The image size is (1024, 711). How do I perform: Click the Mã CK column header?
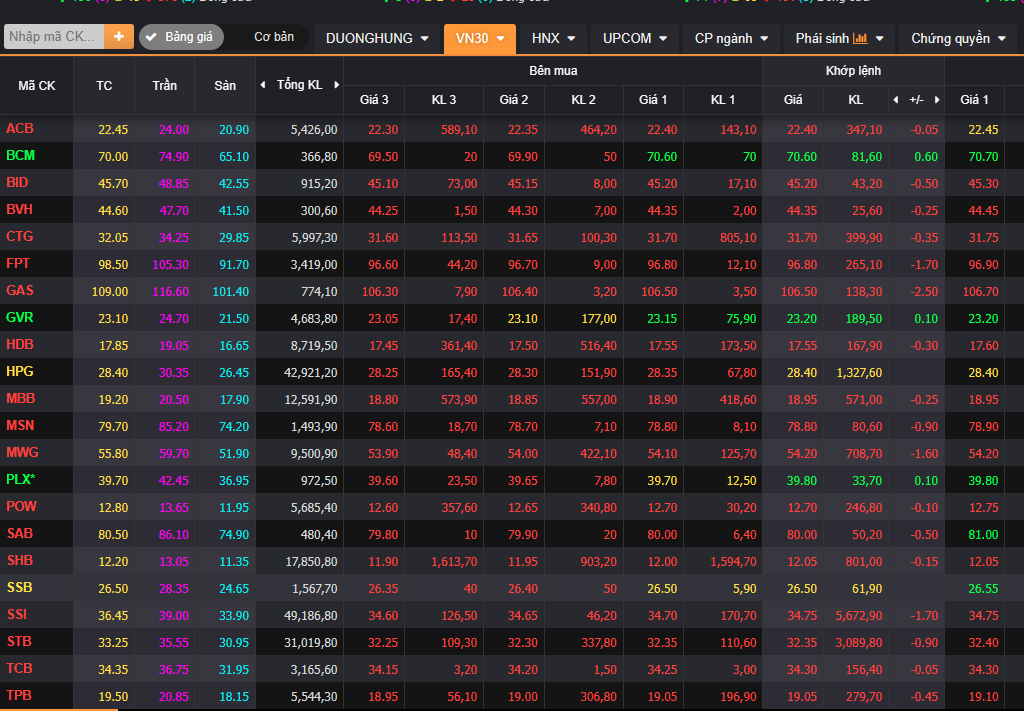[37, 85]
